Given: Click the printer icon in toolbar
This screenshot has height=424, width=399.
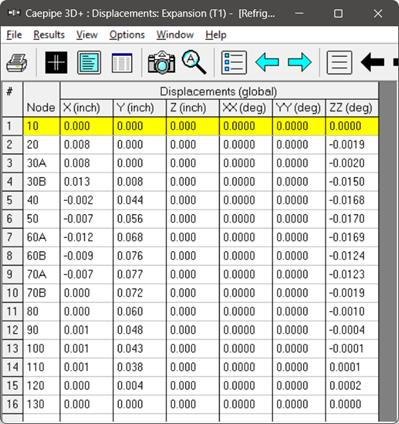Looking at the screenshot, I should click(17, 63).
